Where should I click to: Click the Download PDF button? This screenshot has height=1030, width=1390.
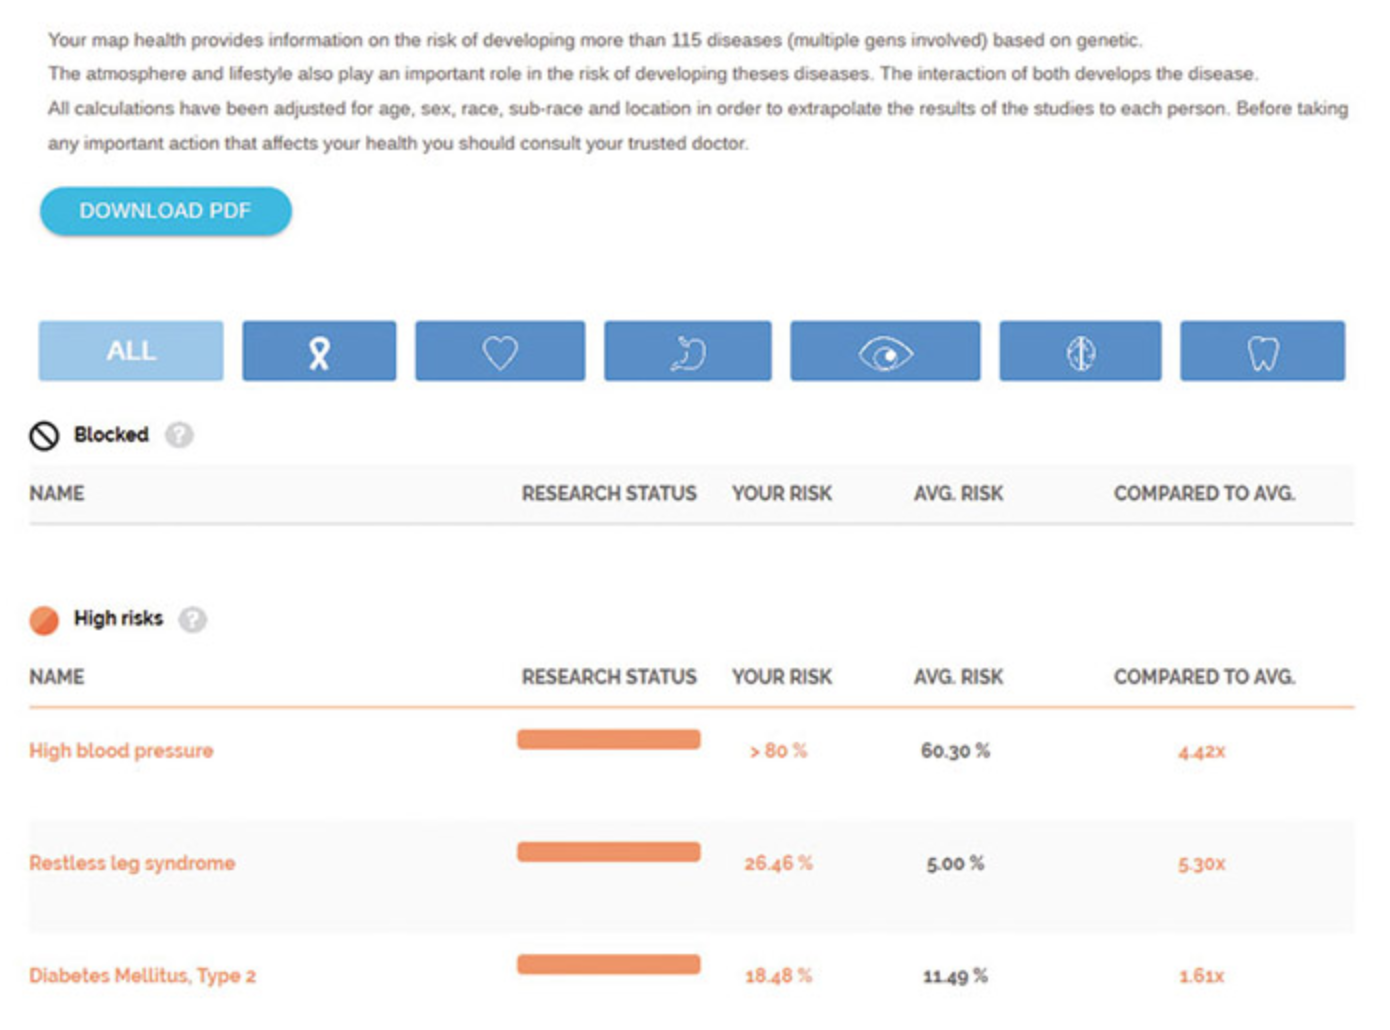click(x=166, y=211)
